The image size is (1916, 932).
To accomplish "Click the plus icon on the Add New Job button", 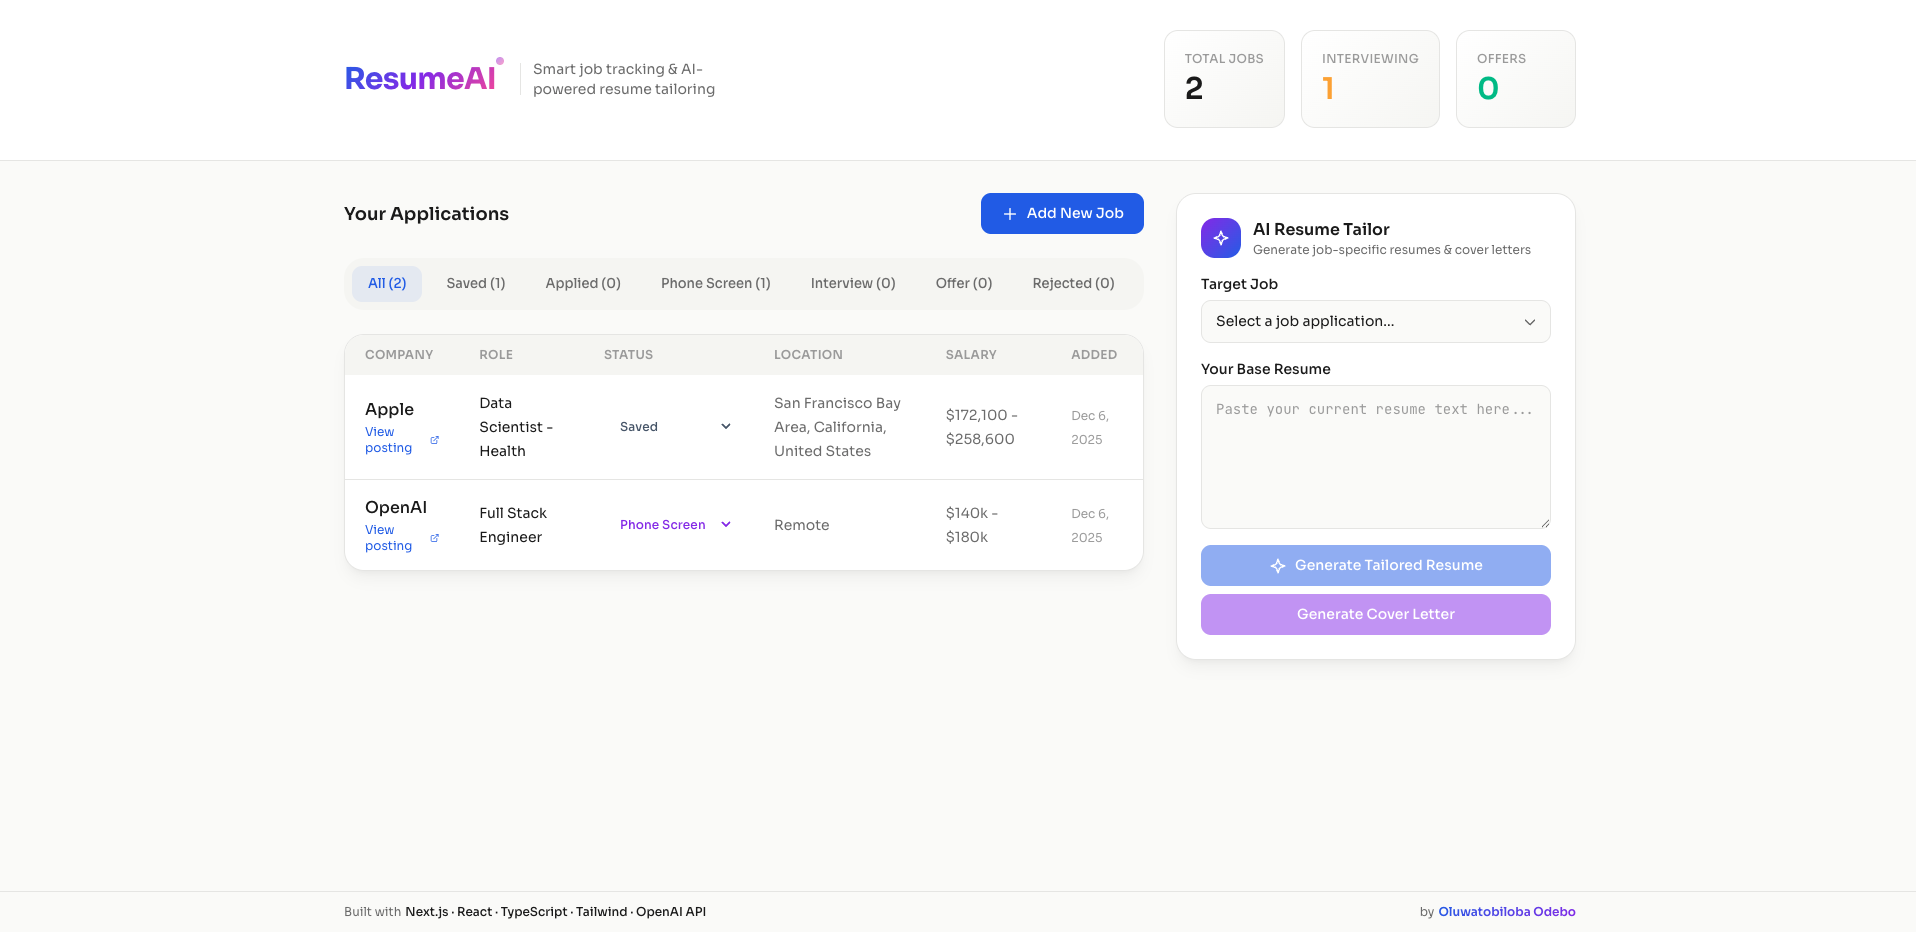I will click(x=1008, y=213).
